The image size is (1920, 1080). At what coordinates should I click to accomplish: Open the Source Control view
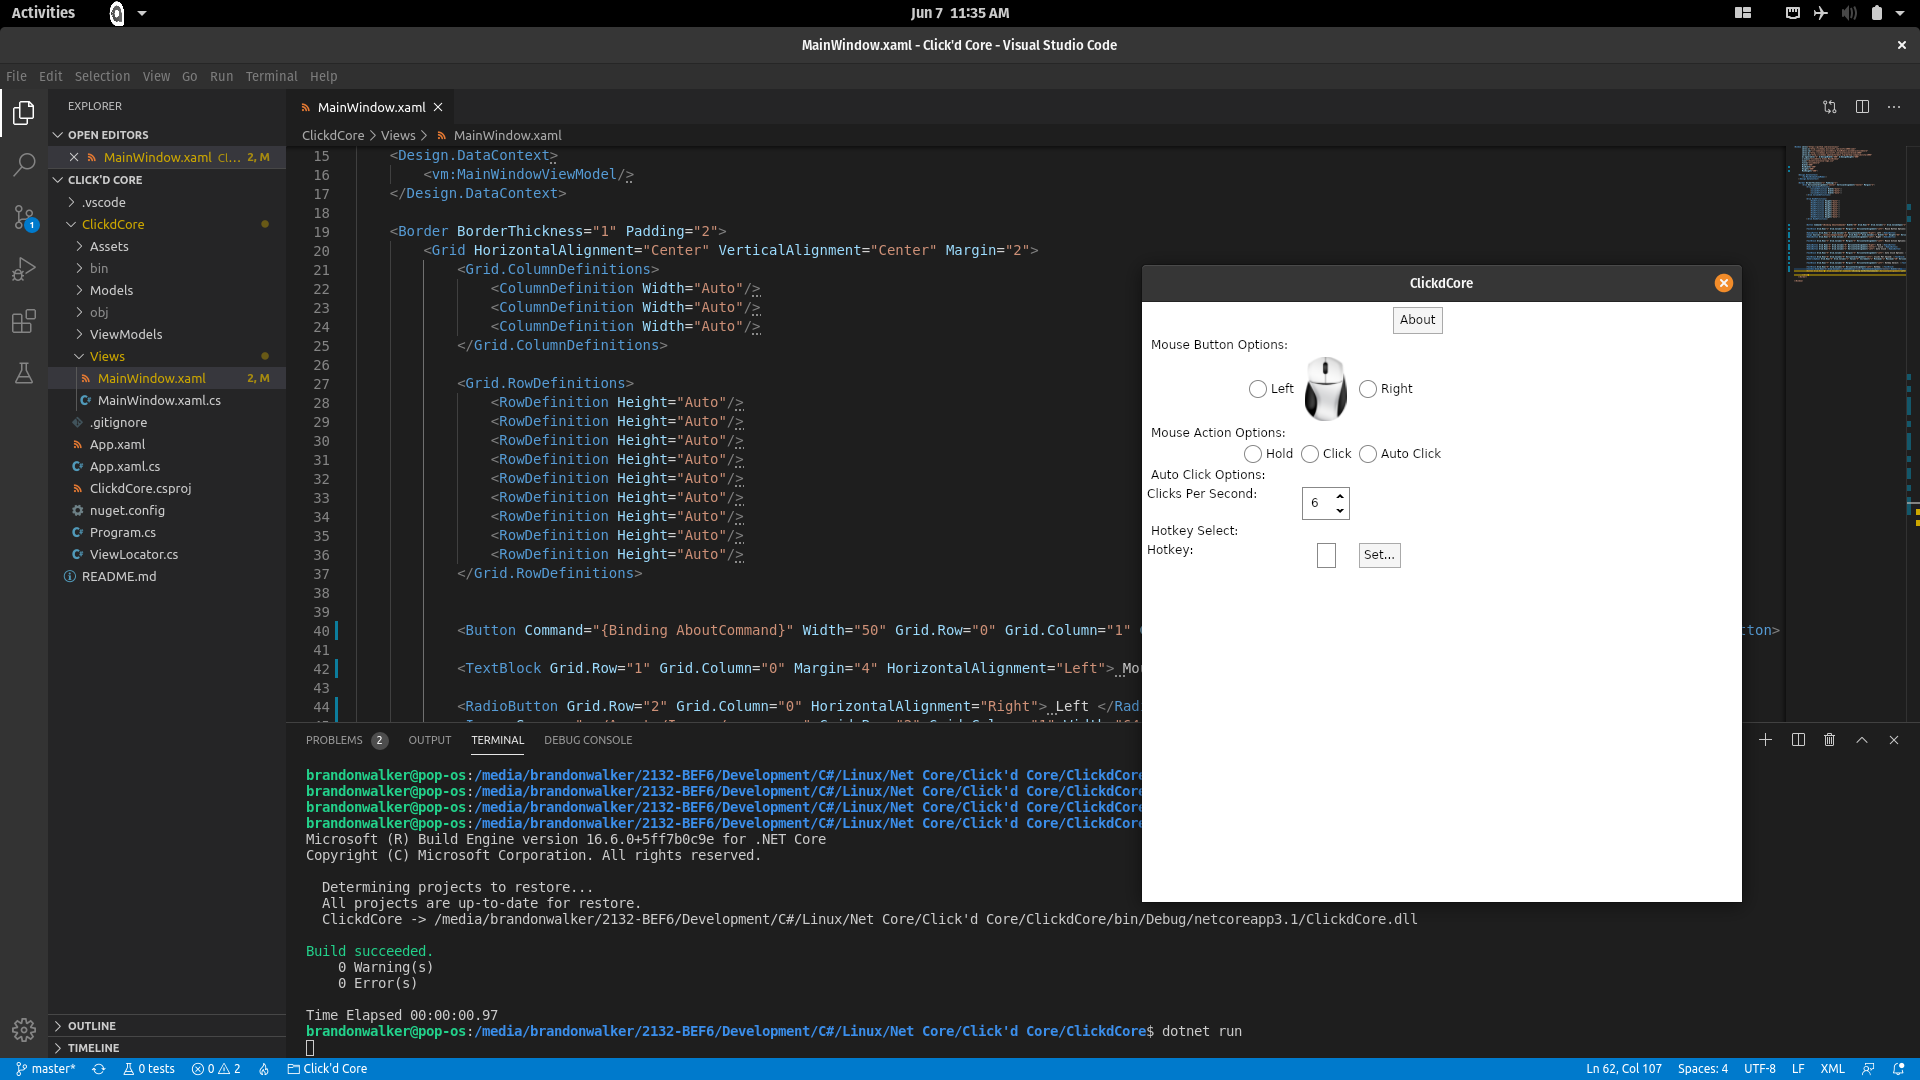tap(24, 217)
